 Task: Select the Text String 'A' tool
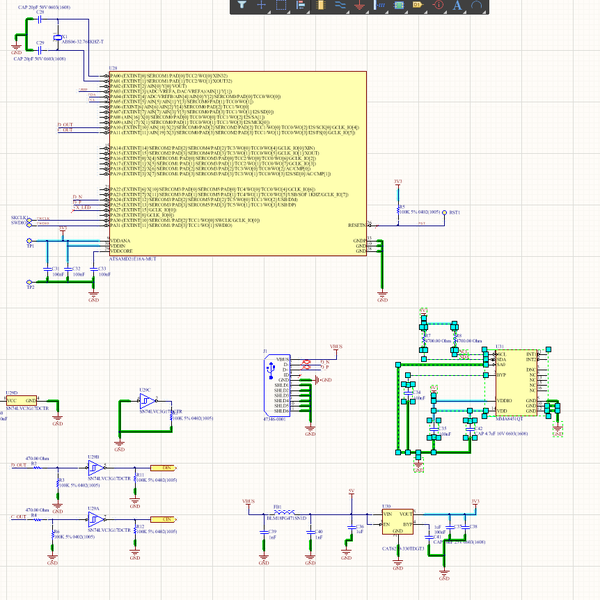[x=457, y=5]
